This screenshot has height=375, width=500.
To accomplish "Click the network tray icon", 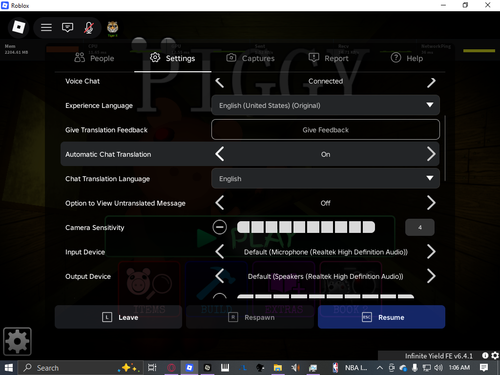I will (x=426, y=368).
